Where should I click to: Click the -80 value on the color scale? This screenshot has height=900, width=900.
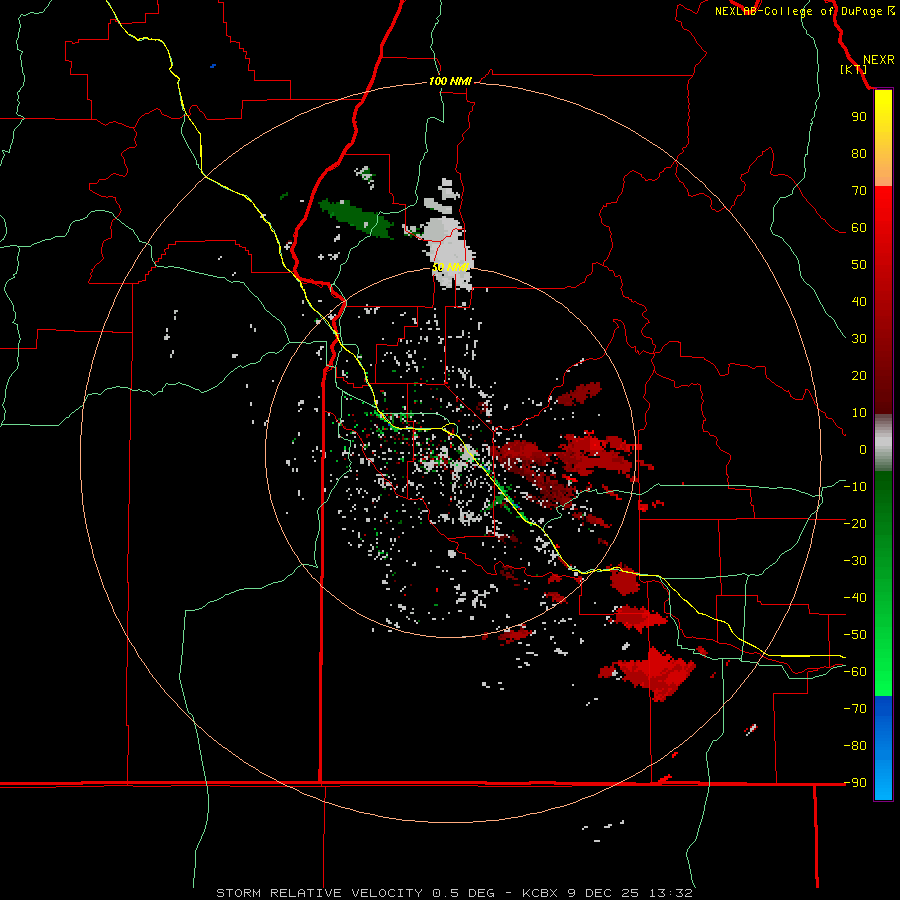[x=855, y=746]
